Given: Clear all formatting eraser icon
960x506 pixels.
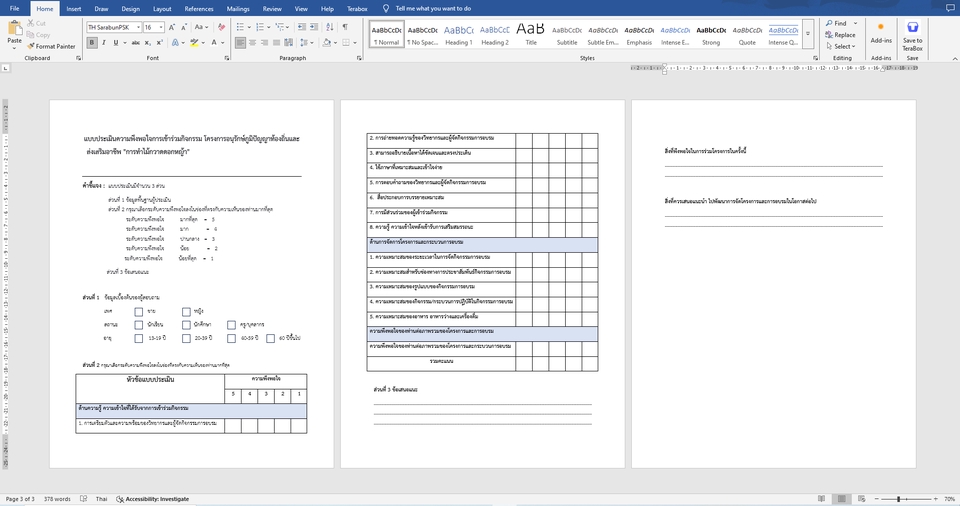Looking at the screenshot, I should pyautogui.click(x=221, y=27).
